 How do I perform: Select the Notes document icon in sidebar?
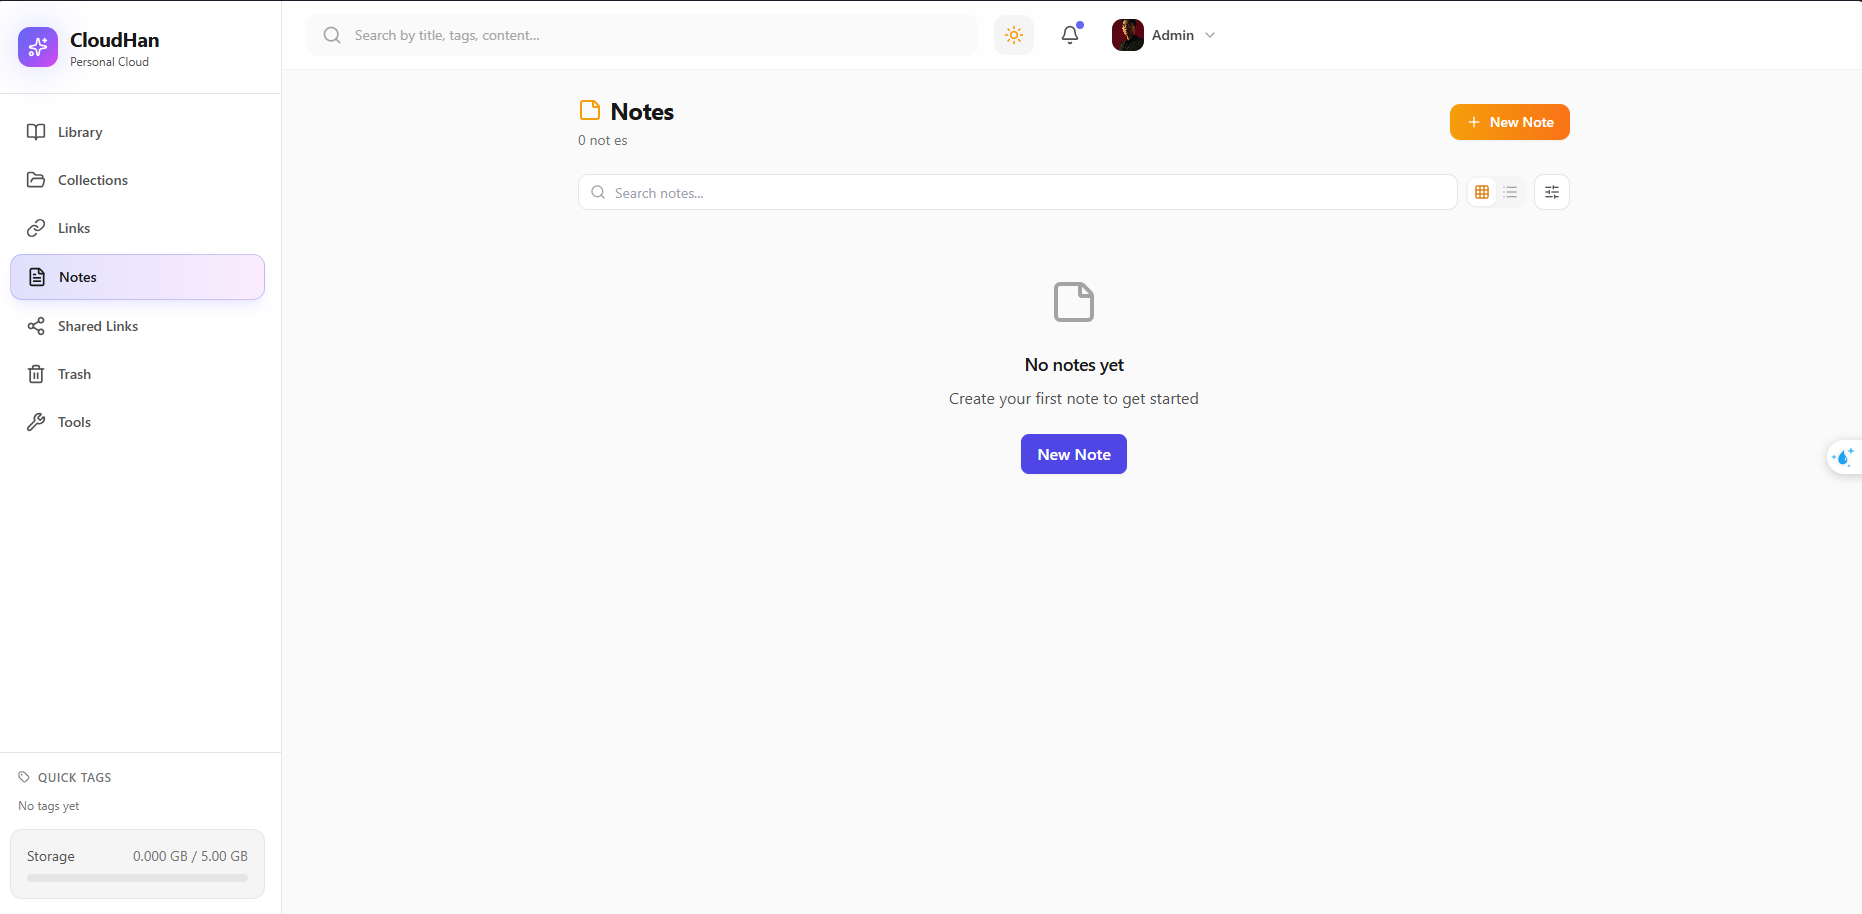pos(37,277)
